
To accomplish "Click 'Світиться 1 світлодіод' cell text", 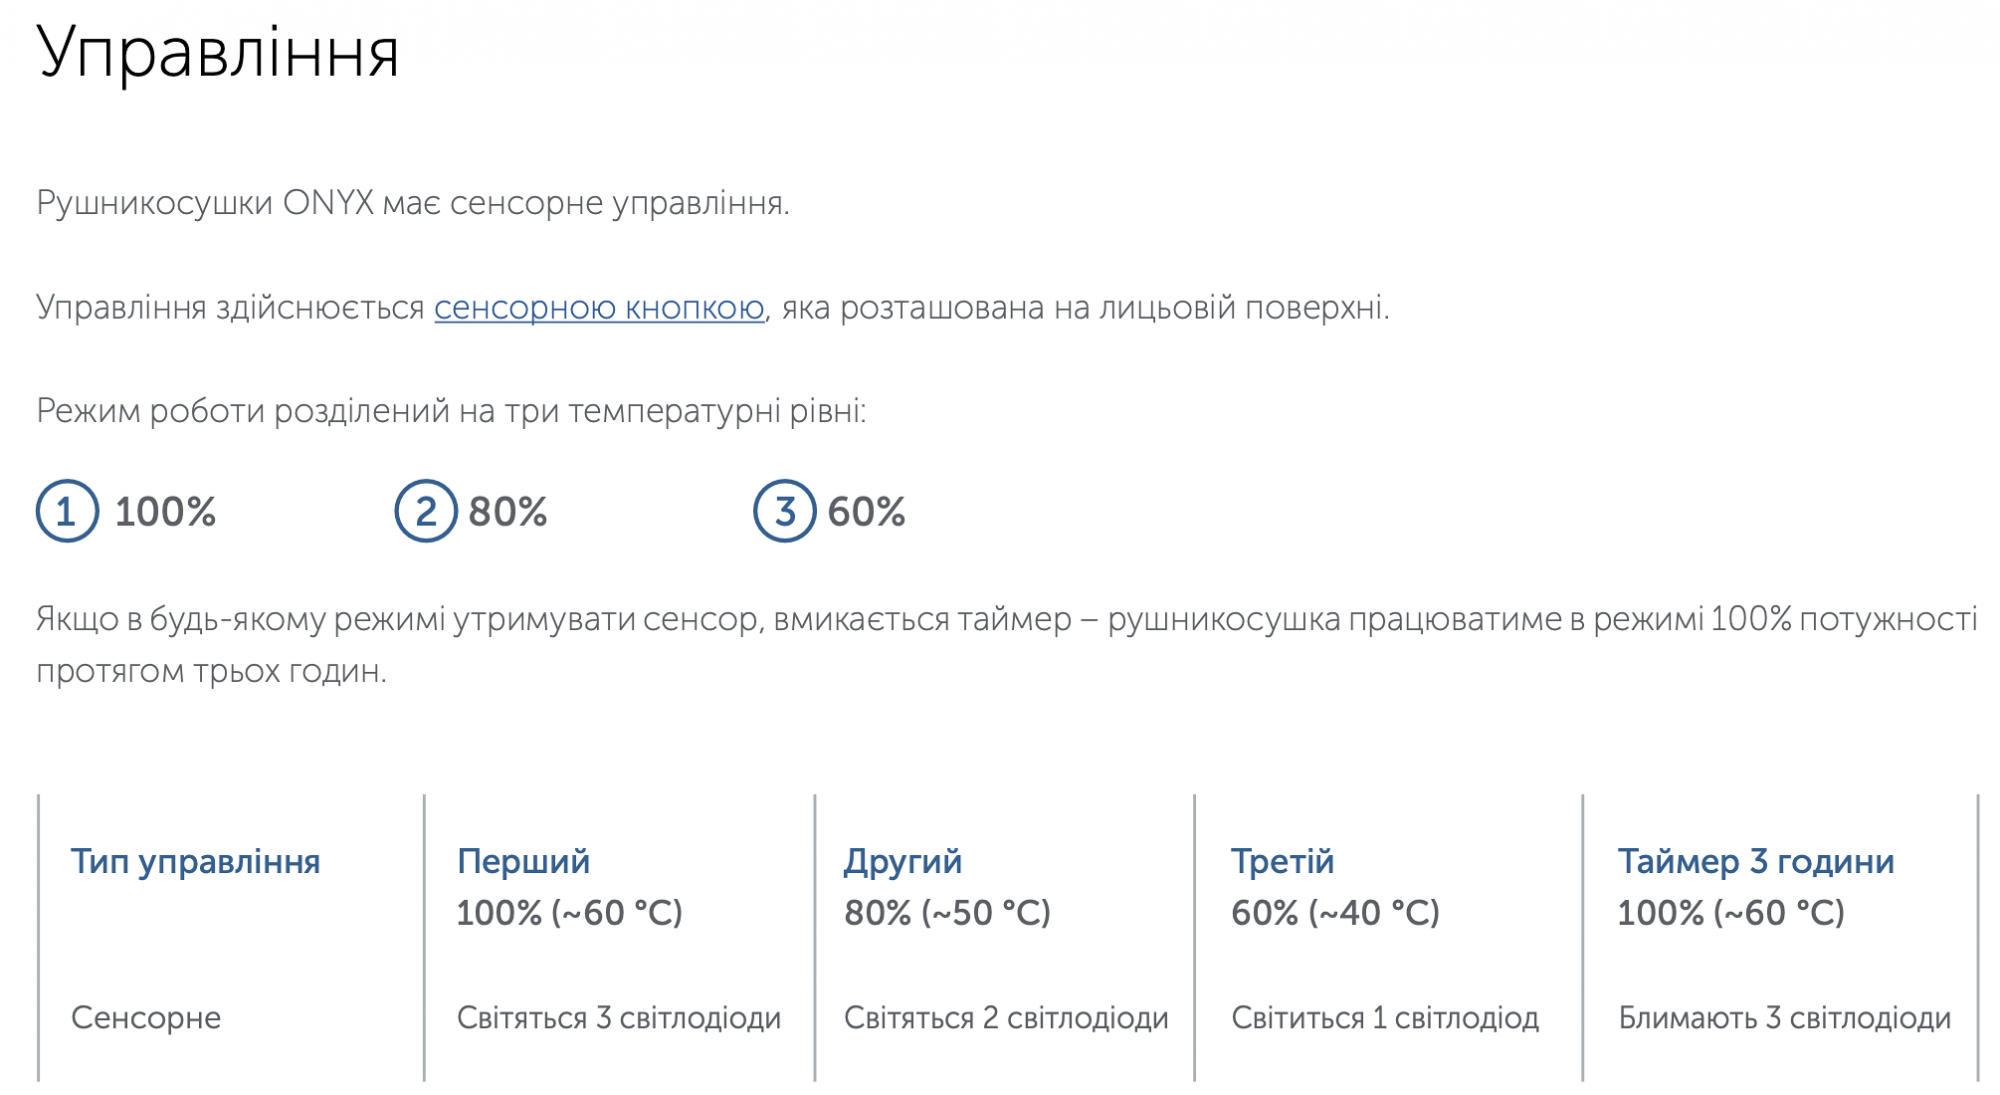I will click(1385, 1017).
